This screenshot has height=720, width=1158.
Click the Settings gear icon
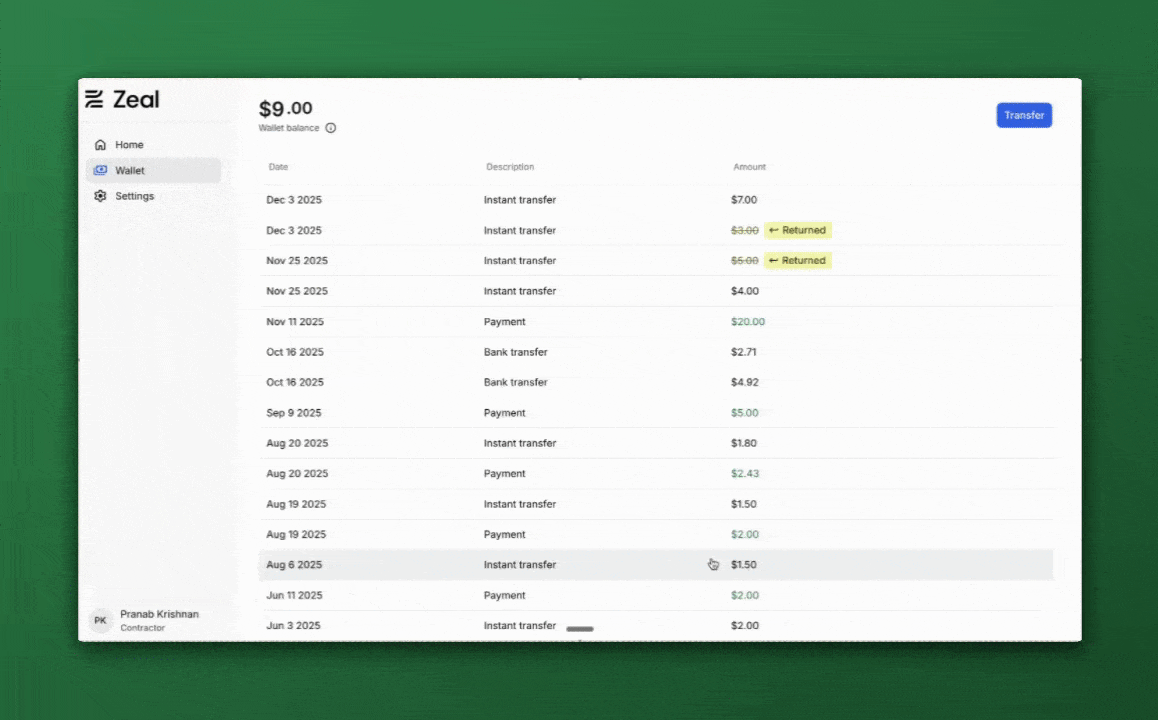(100, 196)
